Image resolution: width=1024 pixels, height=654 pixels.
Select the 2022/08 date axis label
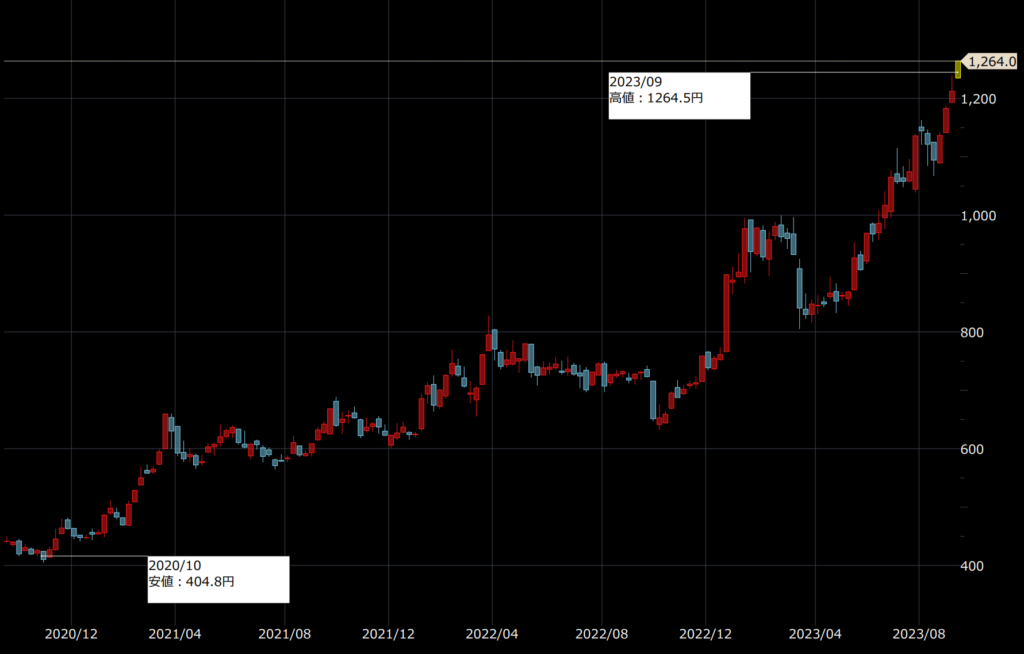point(601,634)
